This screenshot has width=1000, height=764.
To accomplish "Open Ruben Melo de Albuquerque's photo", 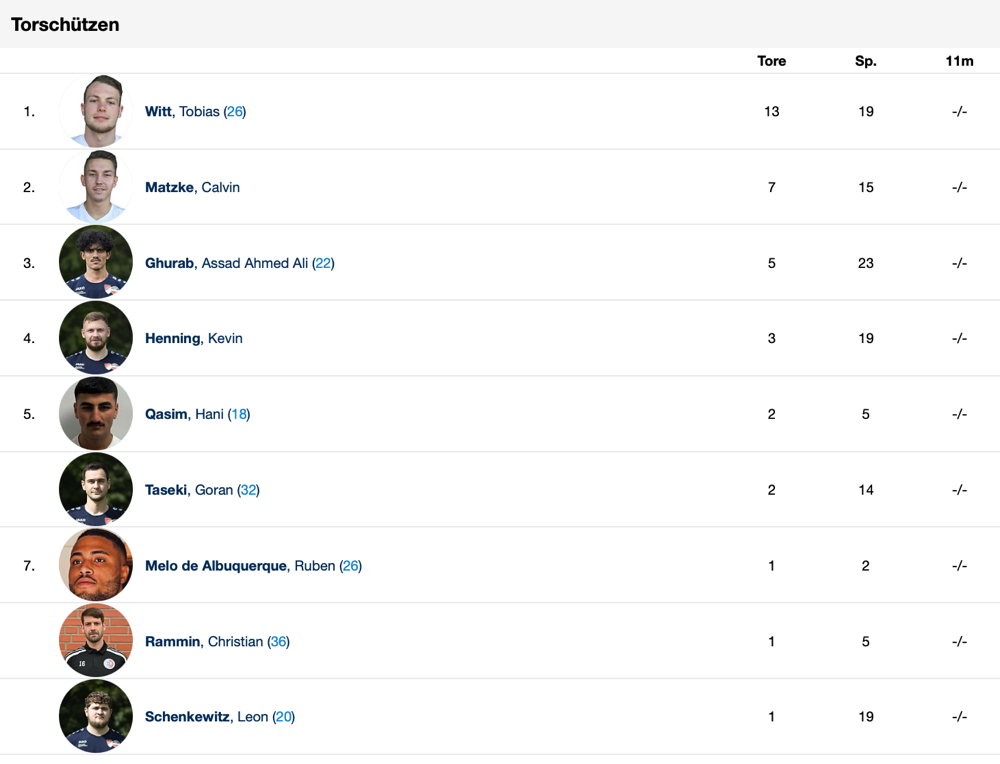I will [96, 566].
